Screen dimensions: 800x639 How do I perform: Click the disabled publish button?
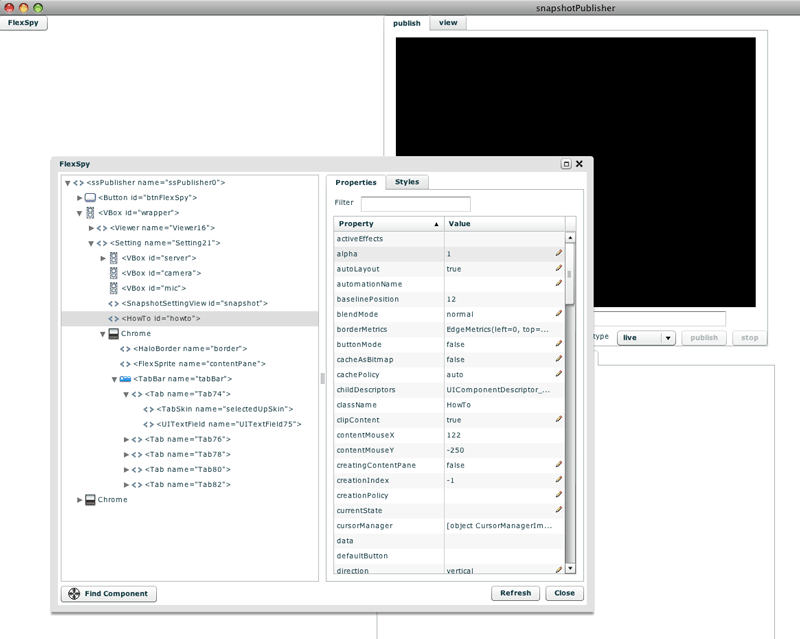704,337
